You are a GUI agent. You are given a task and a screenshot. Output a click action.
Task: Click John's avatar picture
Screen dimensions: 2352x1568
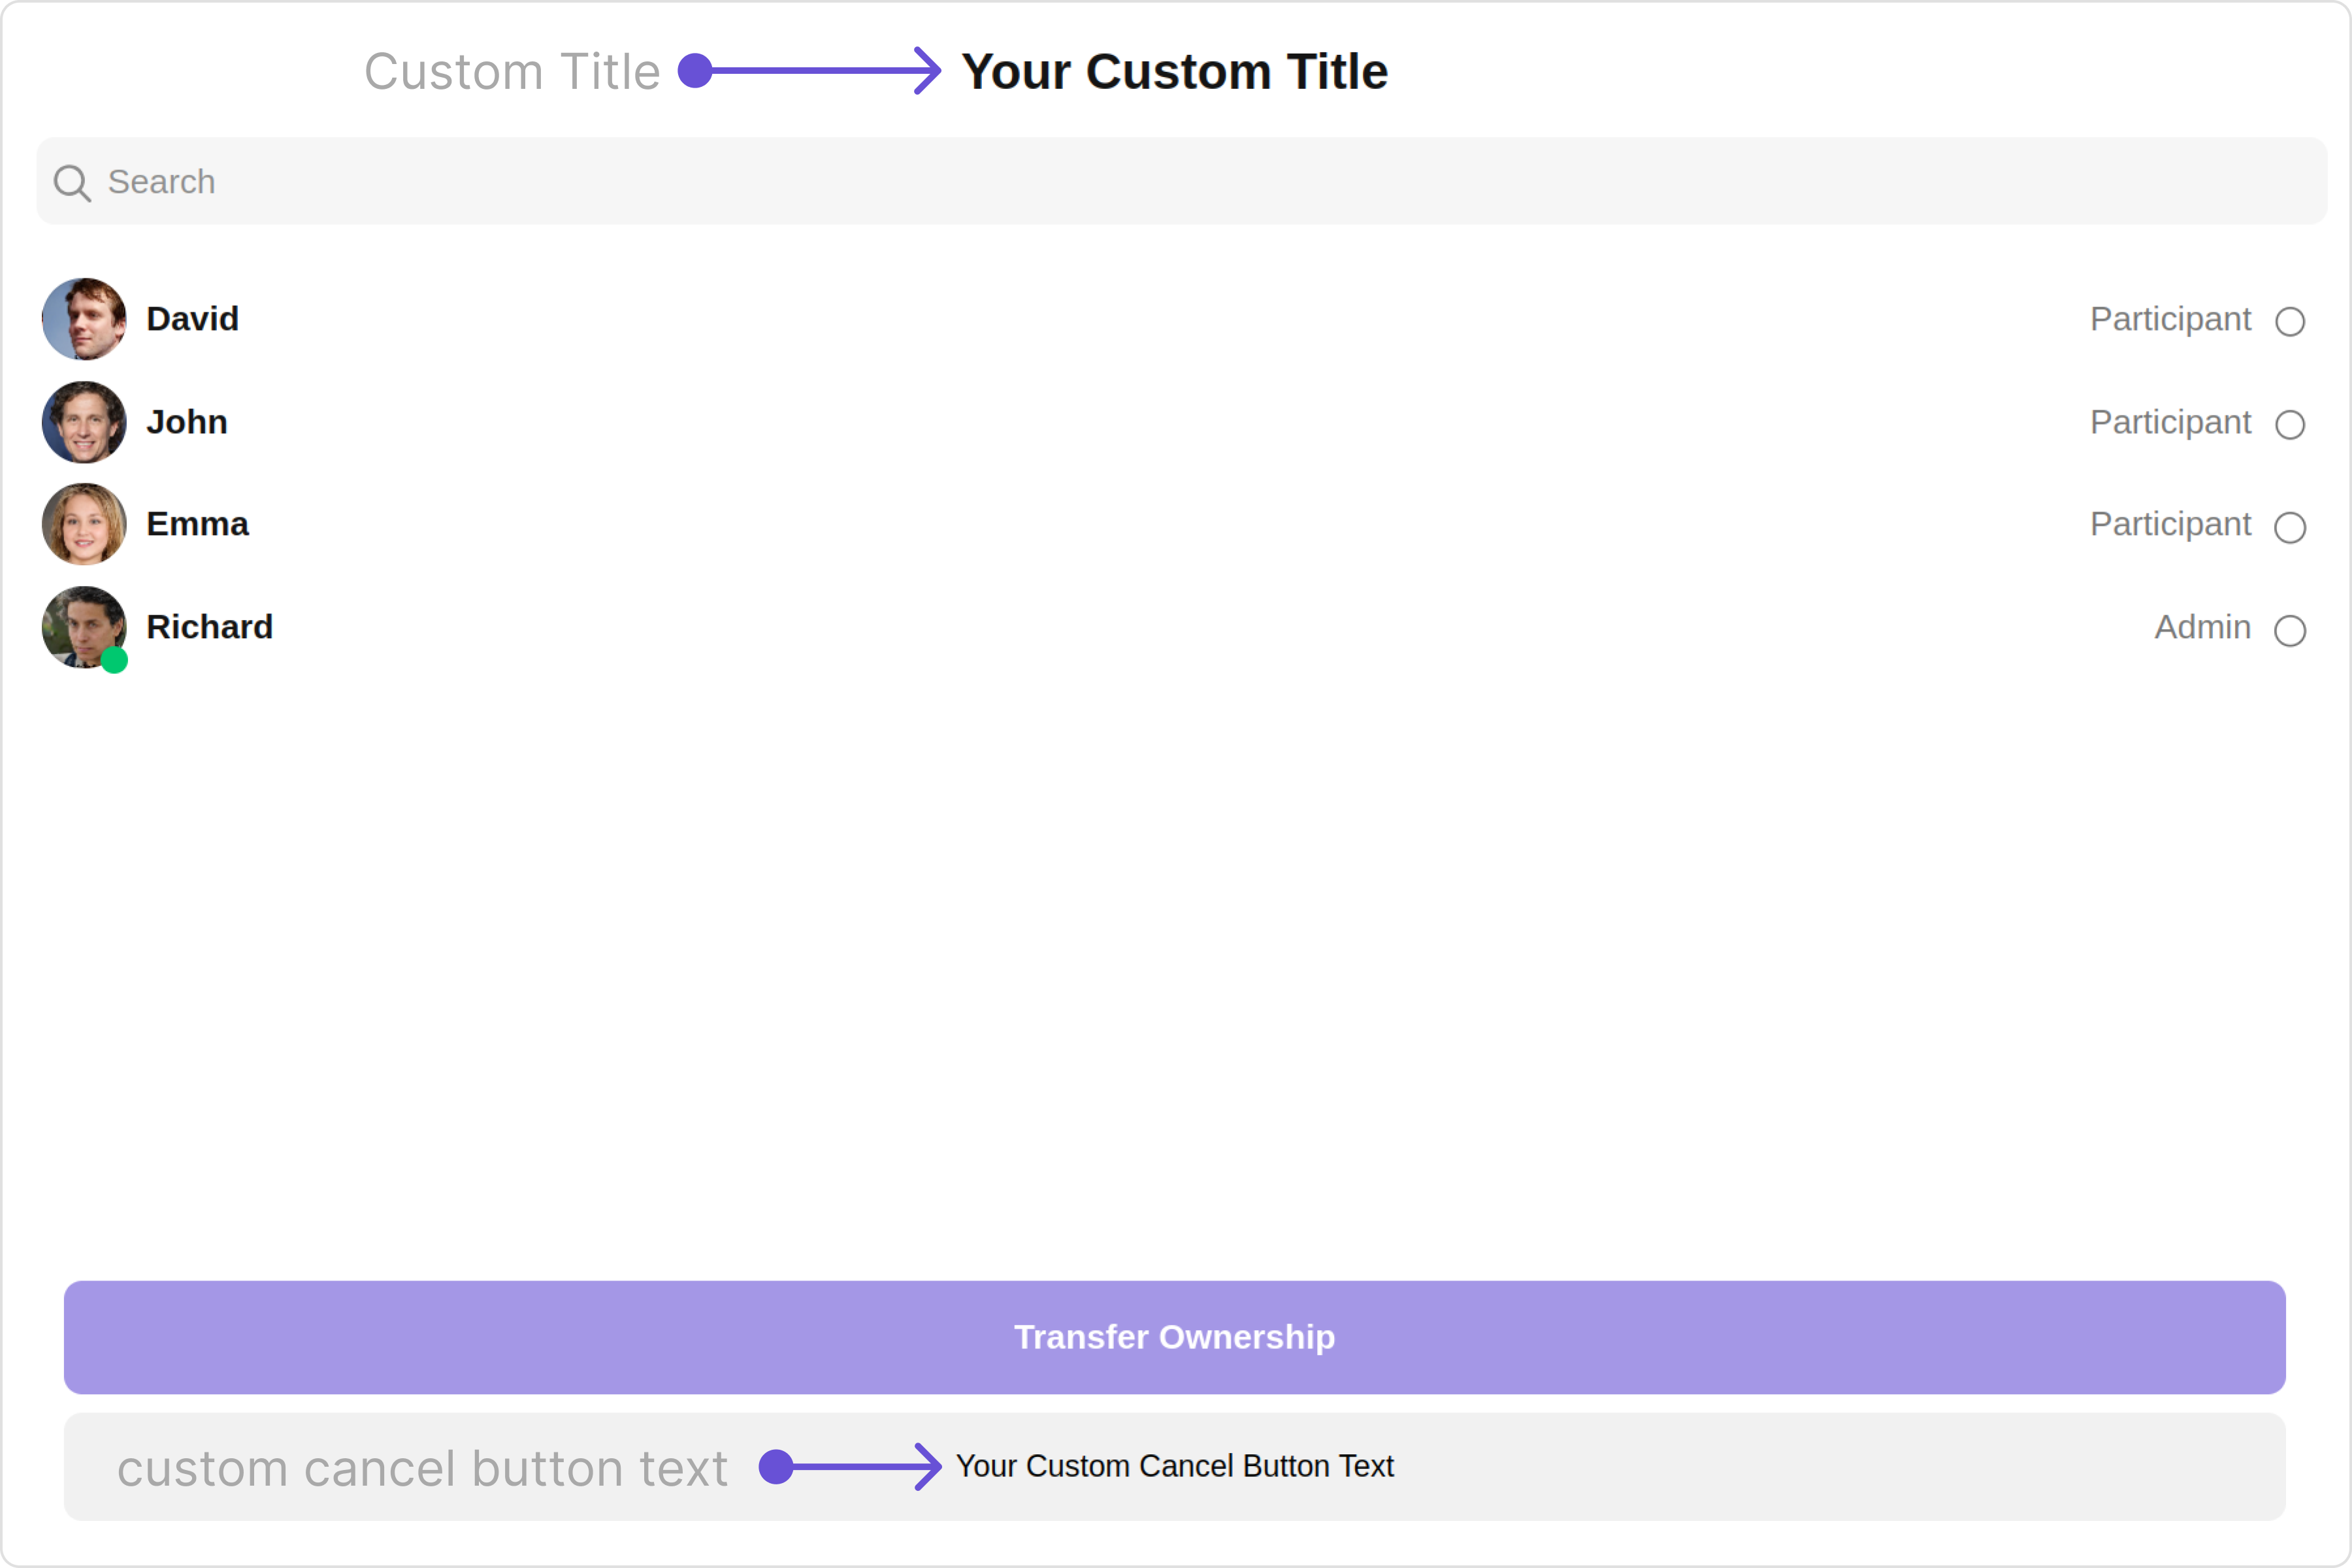tap(84, 422)
